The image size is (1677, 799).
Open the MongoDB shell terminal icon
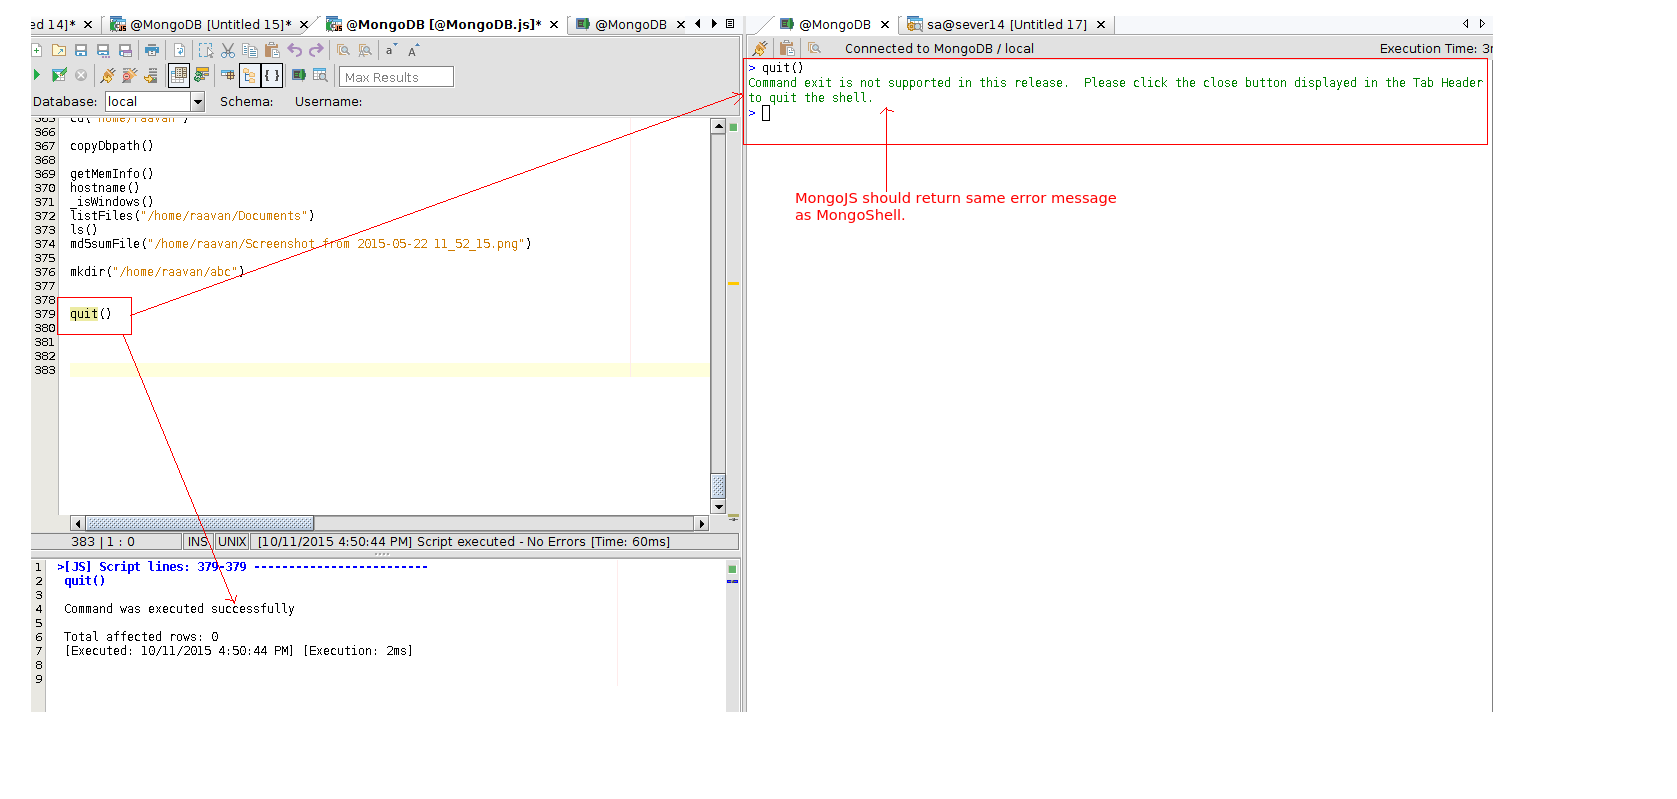(x=298, y=75)
